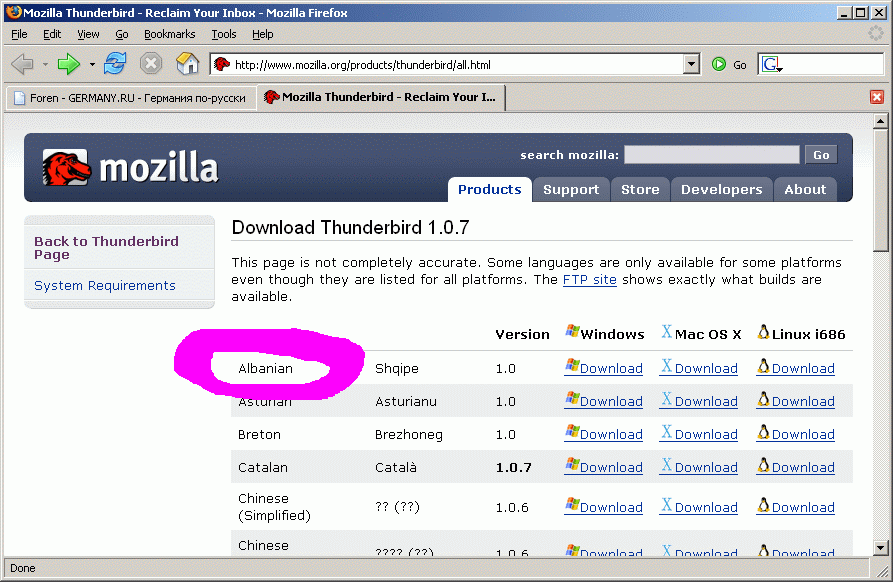Click the green Forward arrow button

tap(68, 64)
